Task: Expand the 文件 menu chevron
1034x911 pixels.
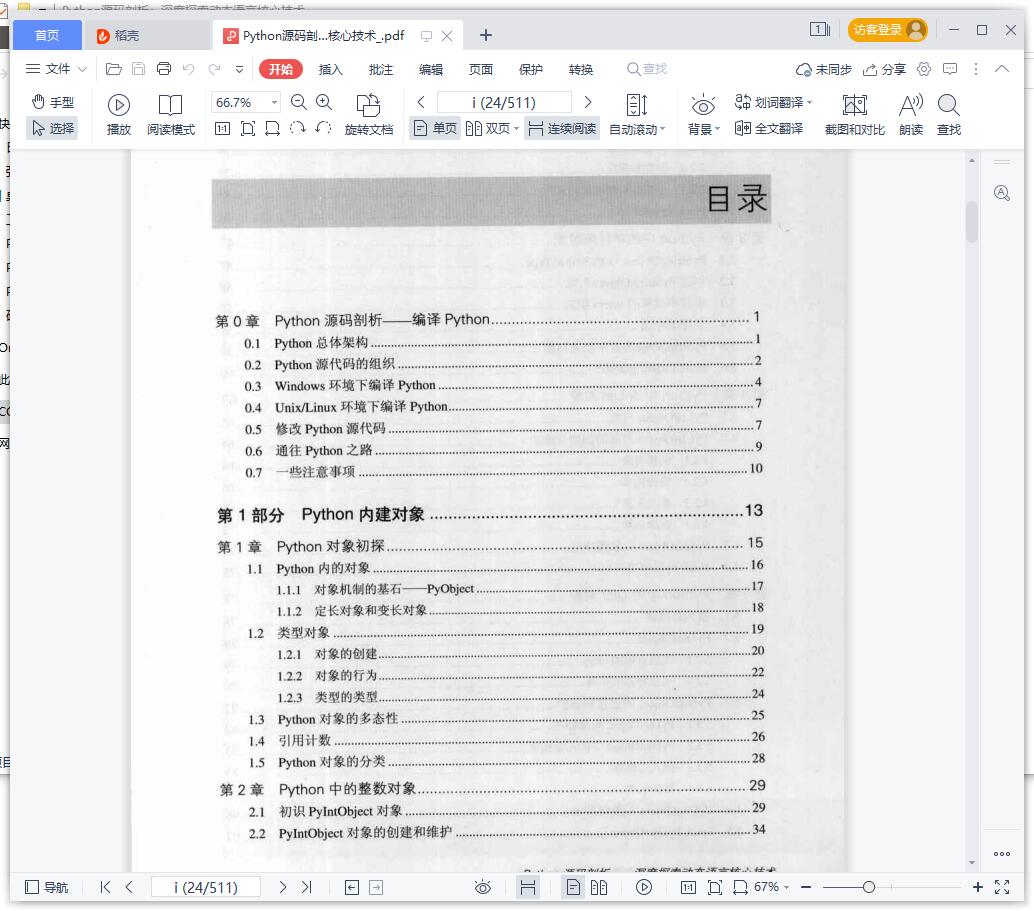Action: point(82,69)
